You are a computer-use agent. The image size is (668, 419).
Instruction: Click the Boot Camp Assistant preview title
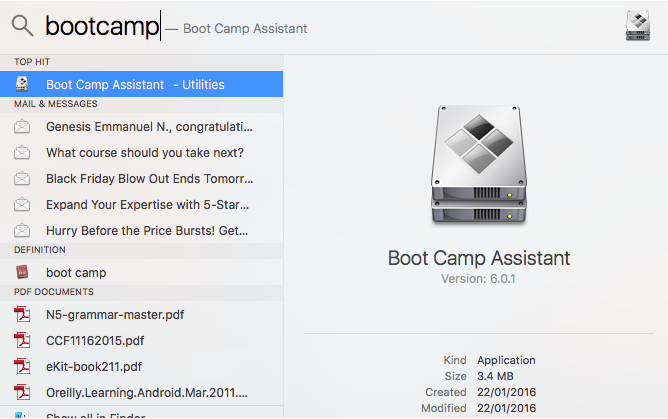[x=479, y=258]
